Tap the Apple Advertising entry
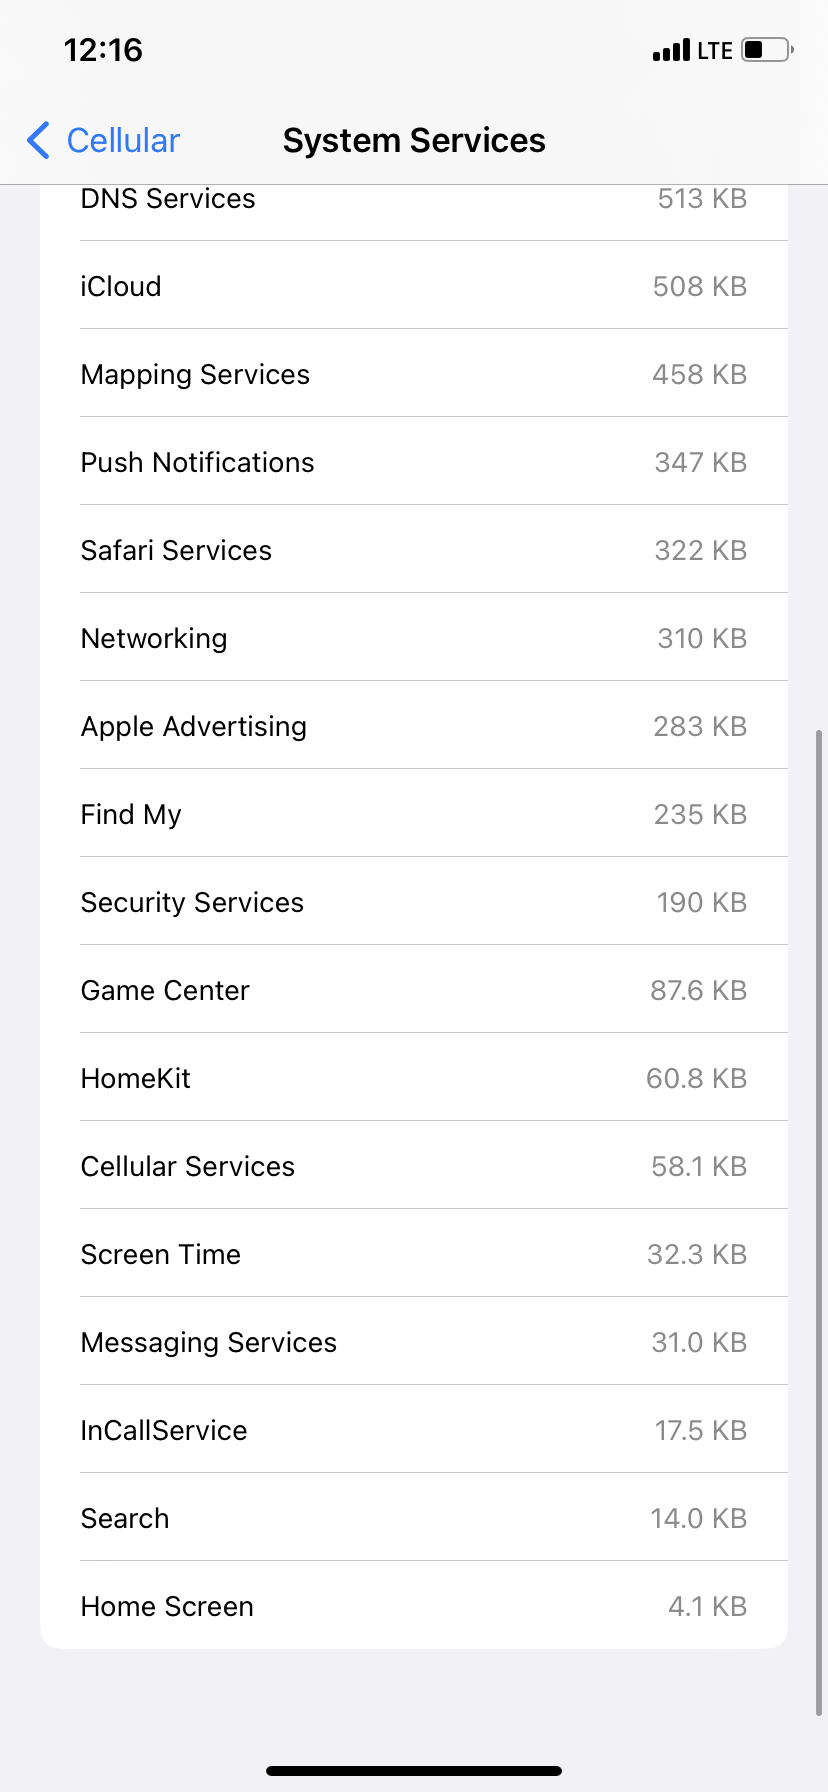The height and width of the screenshot is (1792, 828). 414,727
